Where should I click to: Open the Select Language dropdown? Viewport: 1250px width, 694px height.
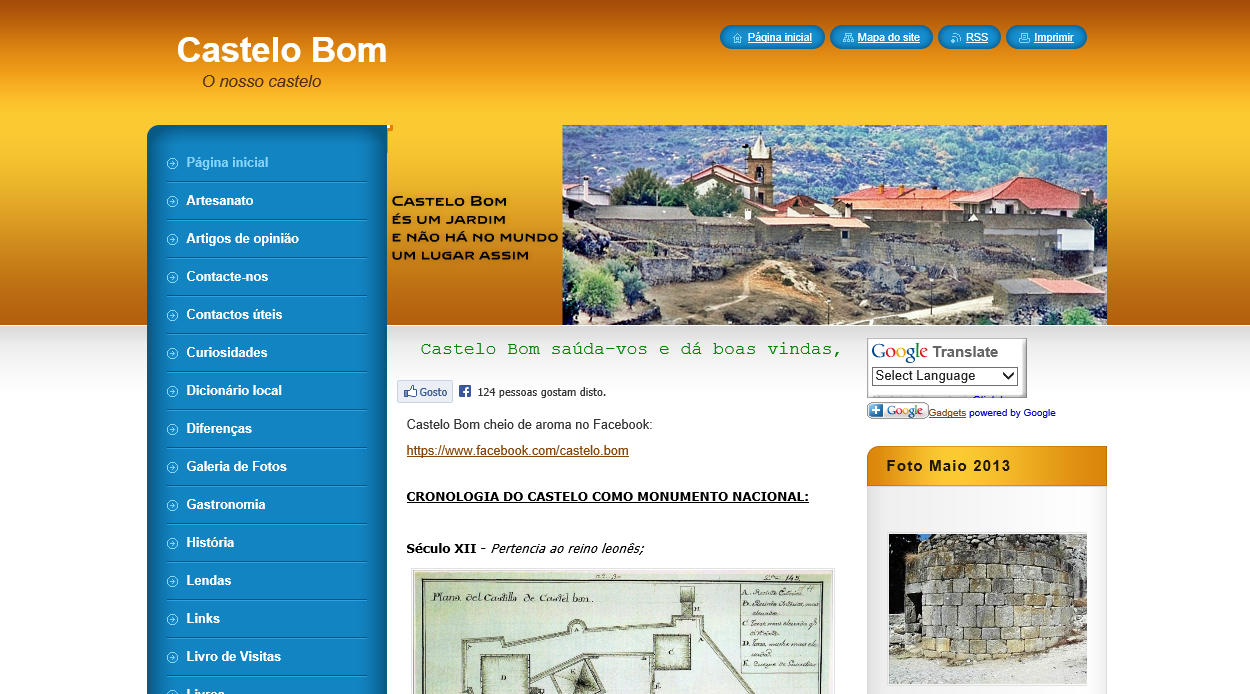coord(944,376)
